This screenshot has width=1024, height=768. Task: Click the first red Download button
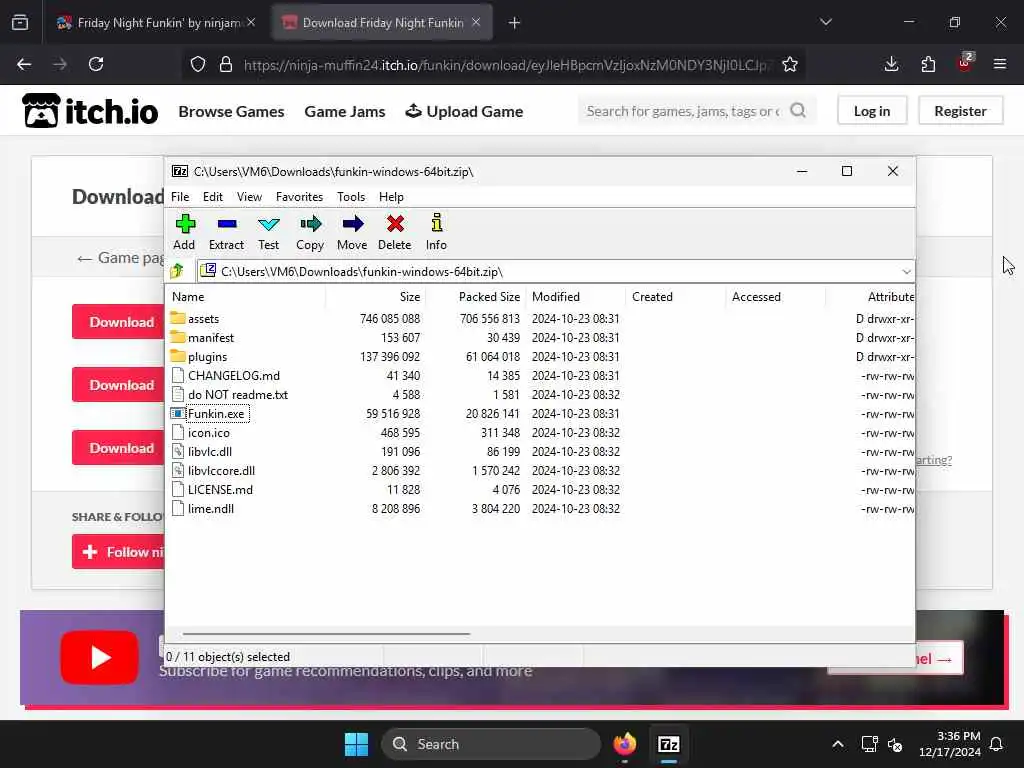point(118,322)
